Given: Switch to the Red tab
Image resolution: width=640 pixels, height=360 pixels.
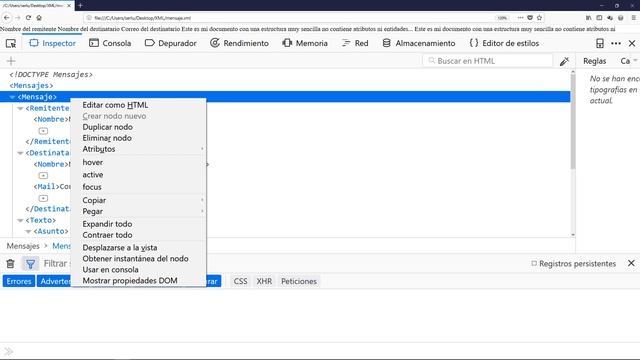Looking at the screenshot, I should 355,43.
